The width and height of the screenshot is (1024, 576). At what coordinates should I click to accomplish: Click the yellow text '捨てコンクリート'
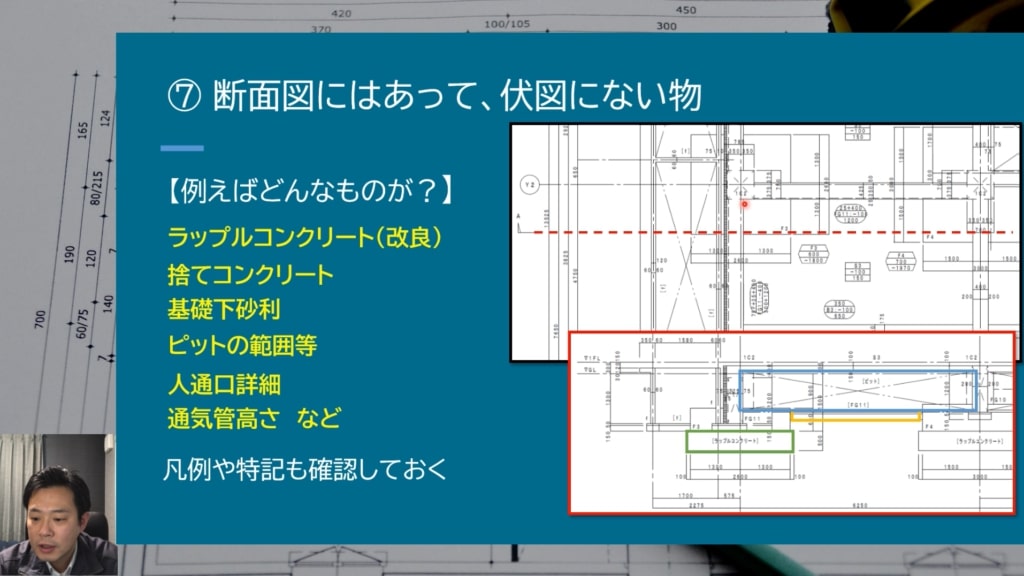[250, 274]
